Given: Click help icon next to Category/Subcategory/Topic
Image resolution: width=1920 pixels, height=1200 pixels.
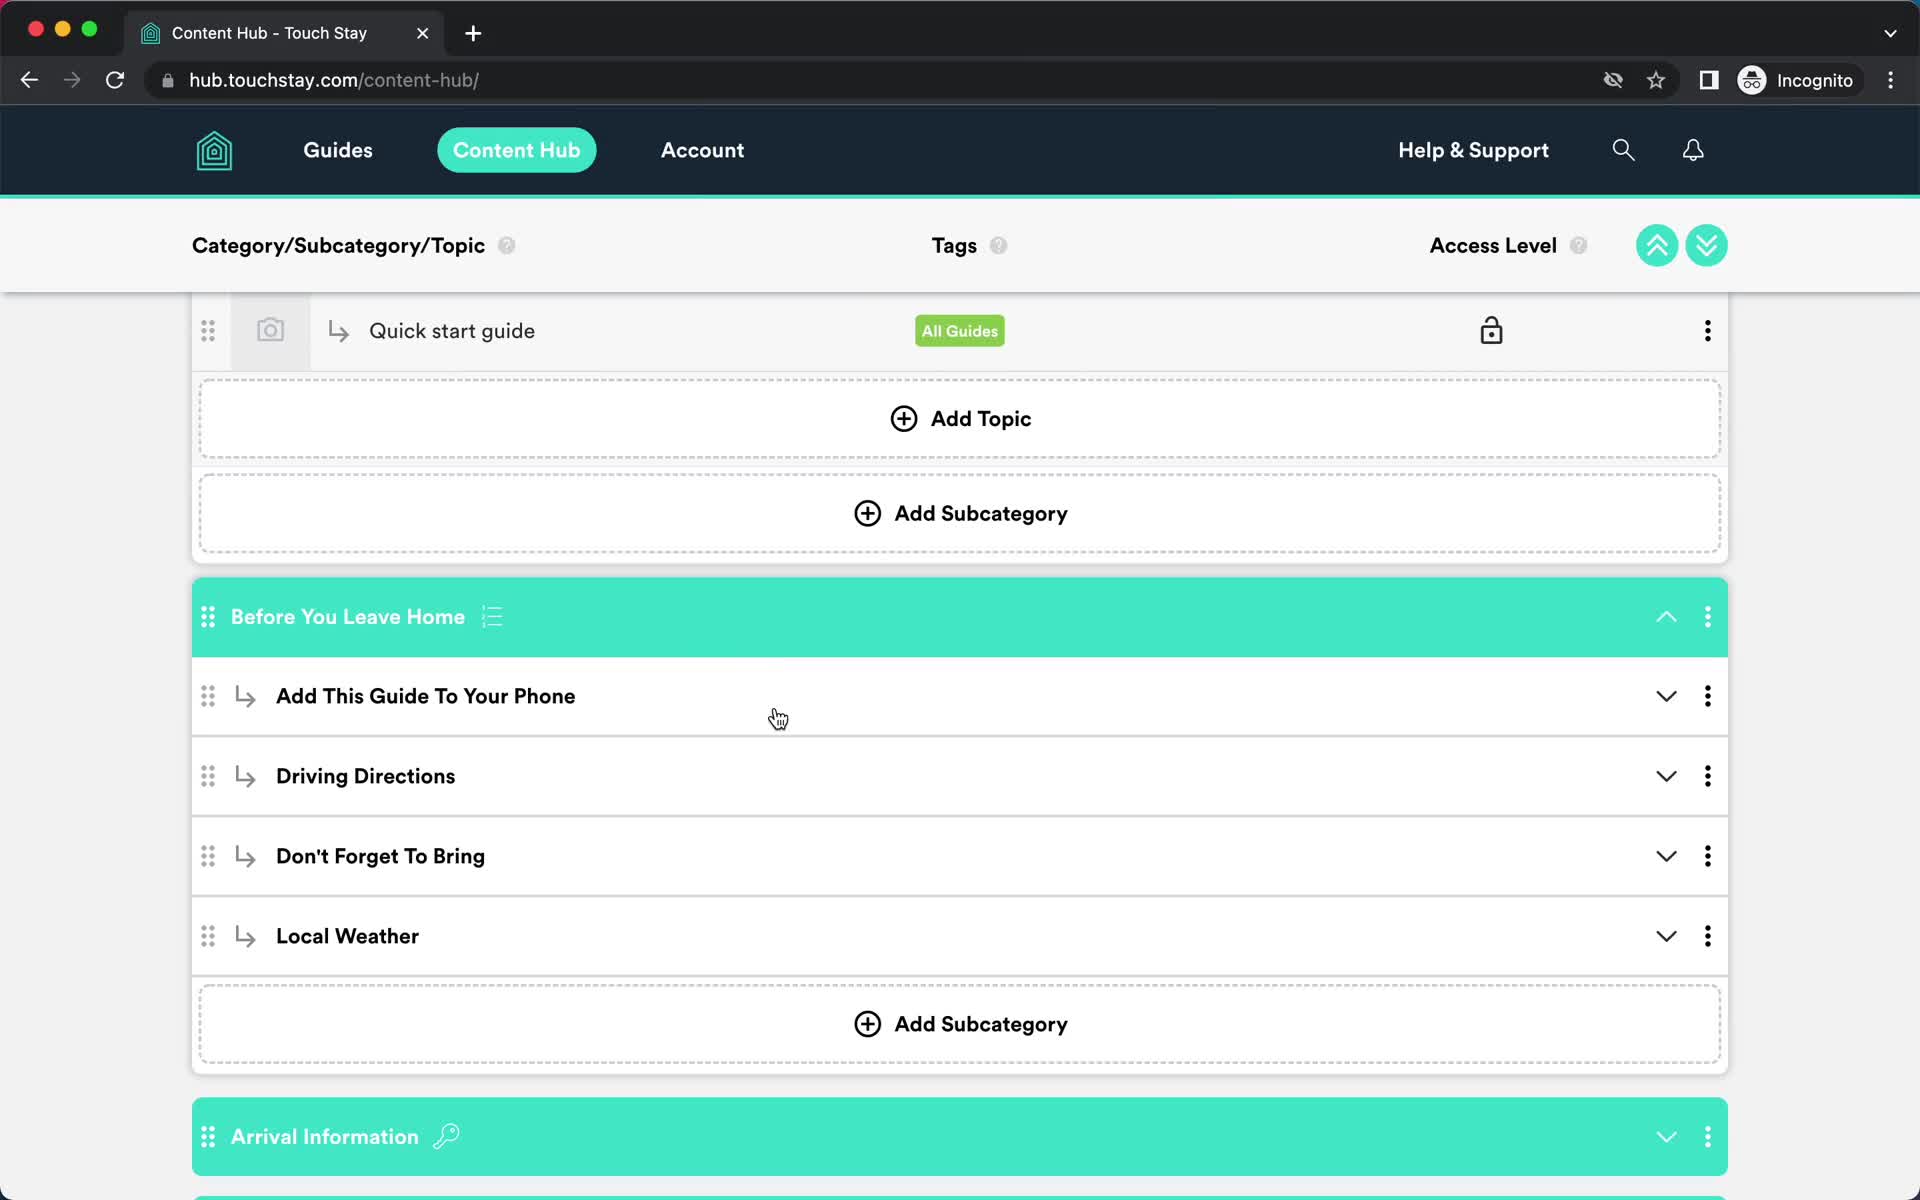Looking at the screenshot, I should coord(506,246).
